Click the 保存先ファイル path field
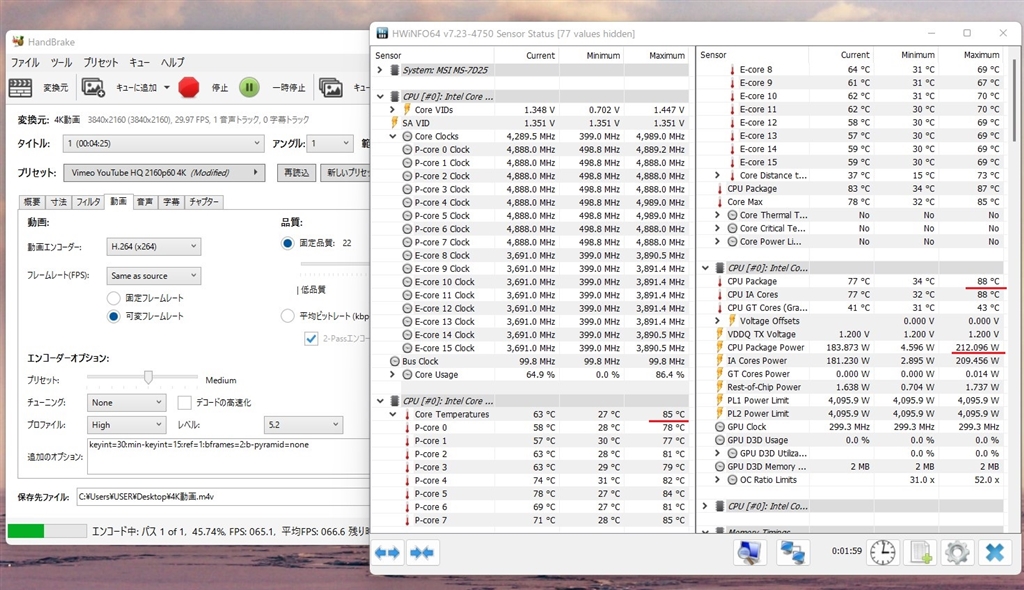Image resolution: width=1024 pixels, height=590 pixels. point(223,497)
